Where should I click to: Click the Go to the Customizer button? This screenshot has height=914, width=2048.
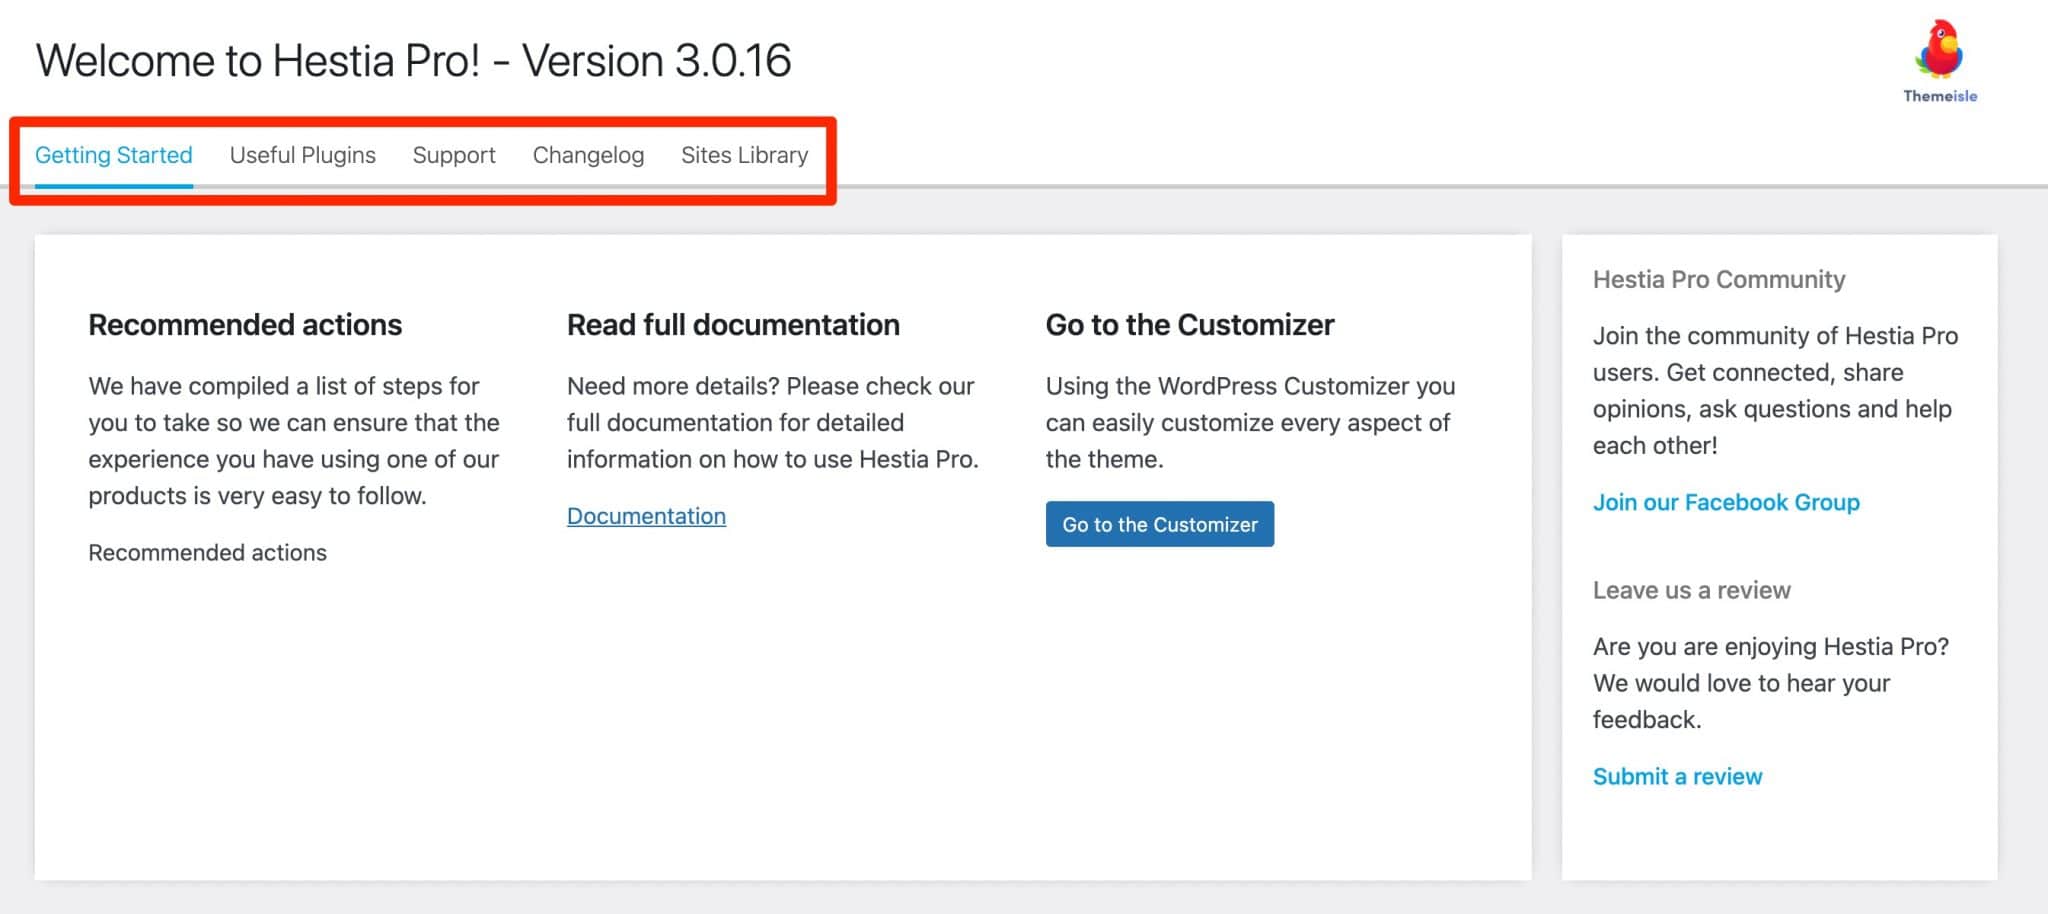tap(1160, 524)
